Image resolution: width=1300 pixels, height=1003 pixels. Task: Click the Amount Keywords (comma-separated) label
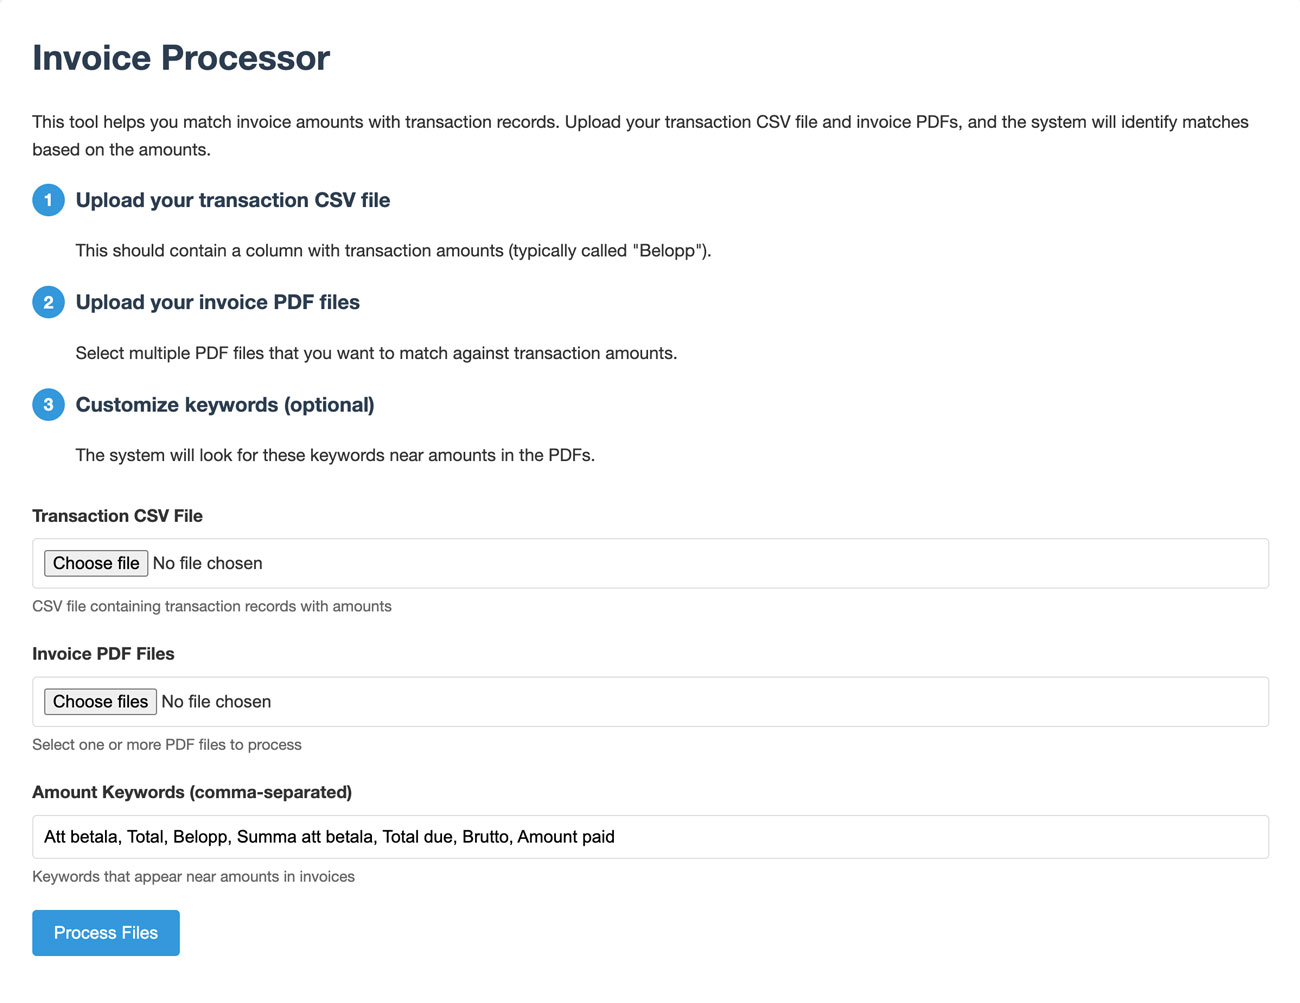coord(192,792)
